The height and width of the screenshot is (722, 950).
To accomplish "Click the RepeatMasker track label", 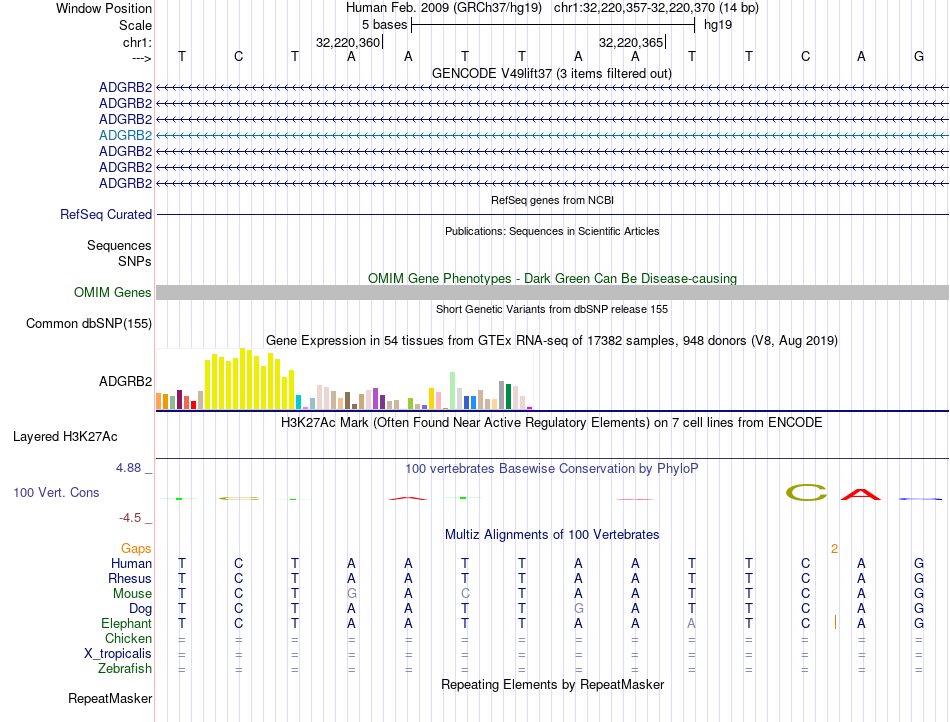I will [x=110, y=698].
